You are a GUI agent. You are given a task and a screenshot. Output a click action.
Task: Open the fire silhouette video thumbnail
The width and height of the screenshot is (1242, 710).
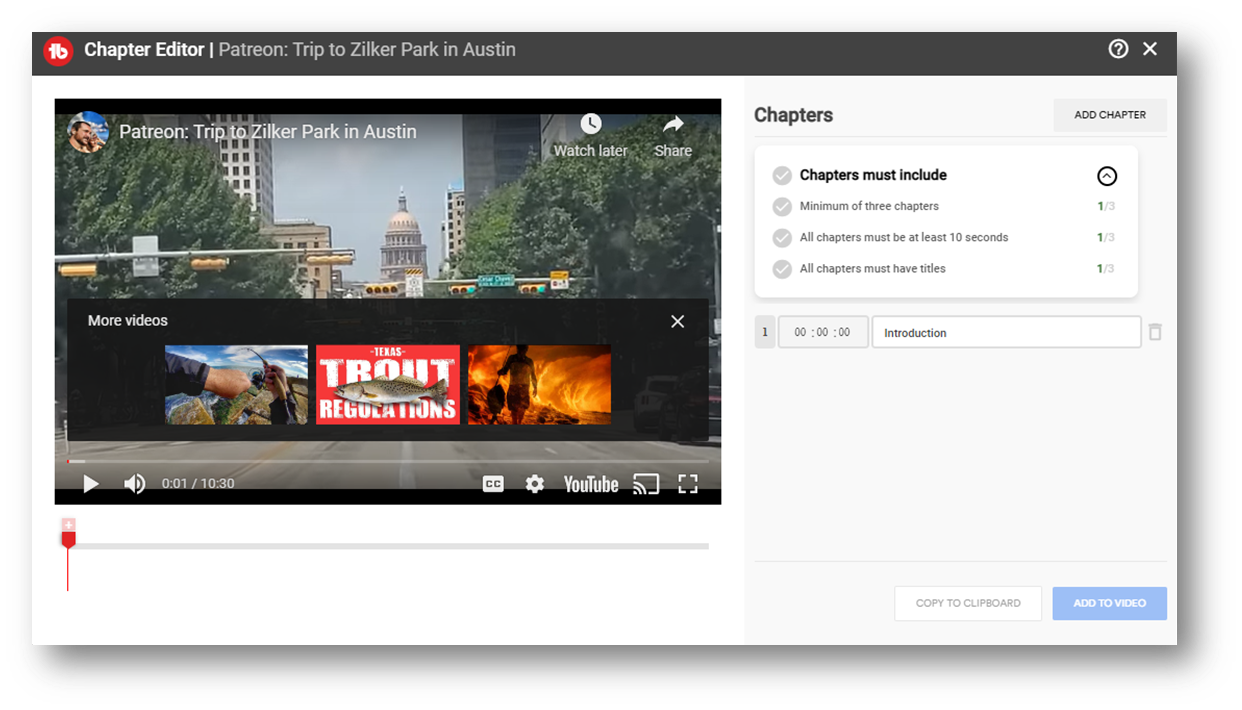click(539, 385)
